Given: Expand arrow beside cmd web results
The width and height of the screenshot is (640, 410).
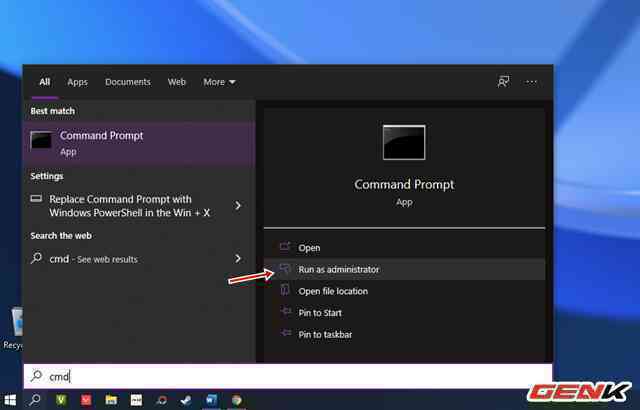Looking at the screenshot, I should click(x=238, y=258).
